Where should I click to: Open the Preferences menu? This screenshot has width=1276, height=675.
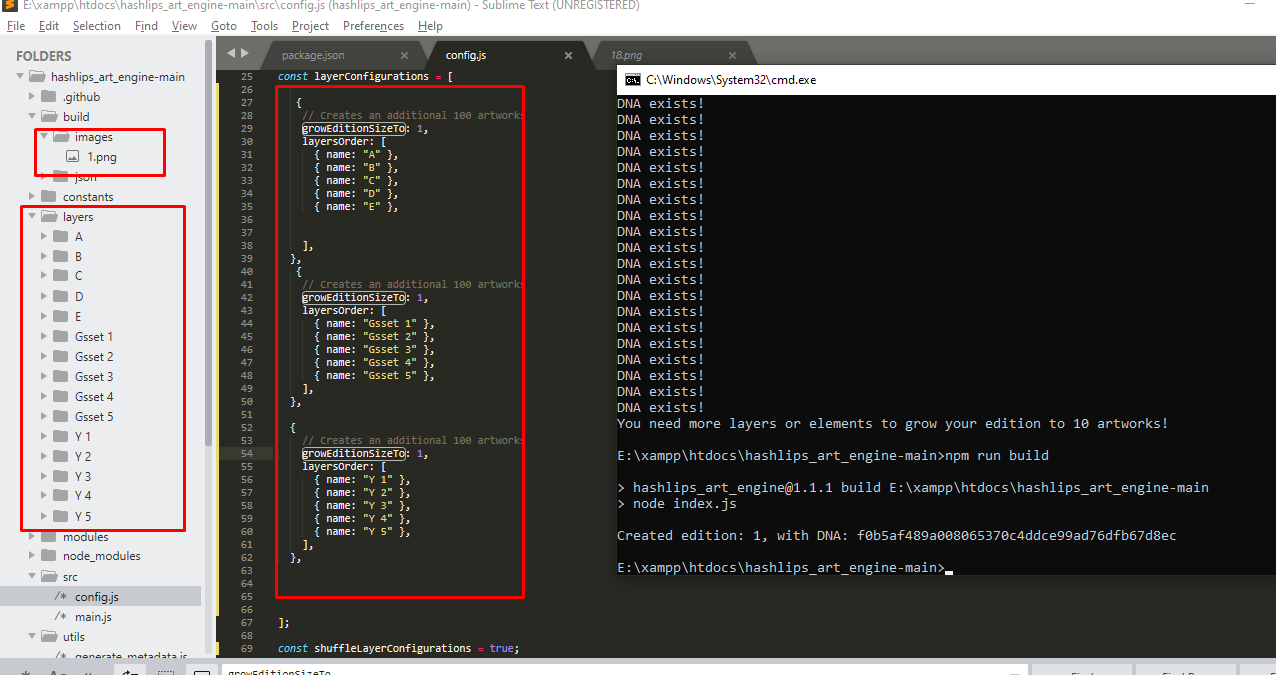(x=373, y=26)
